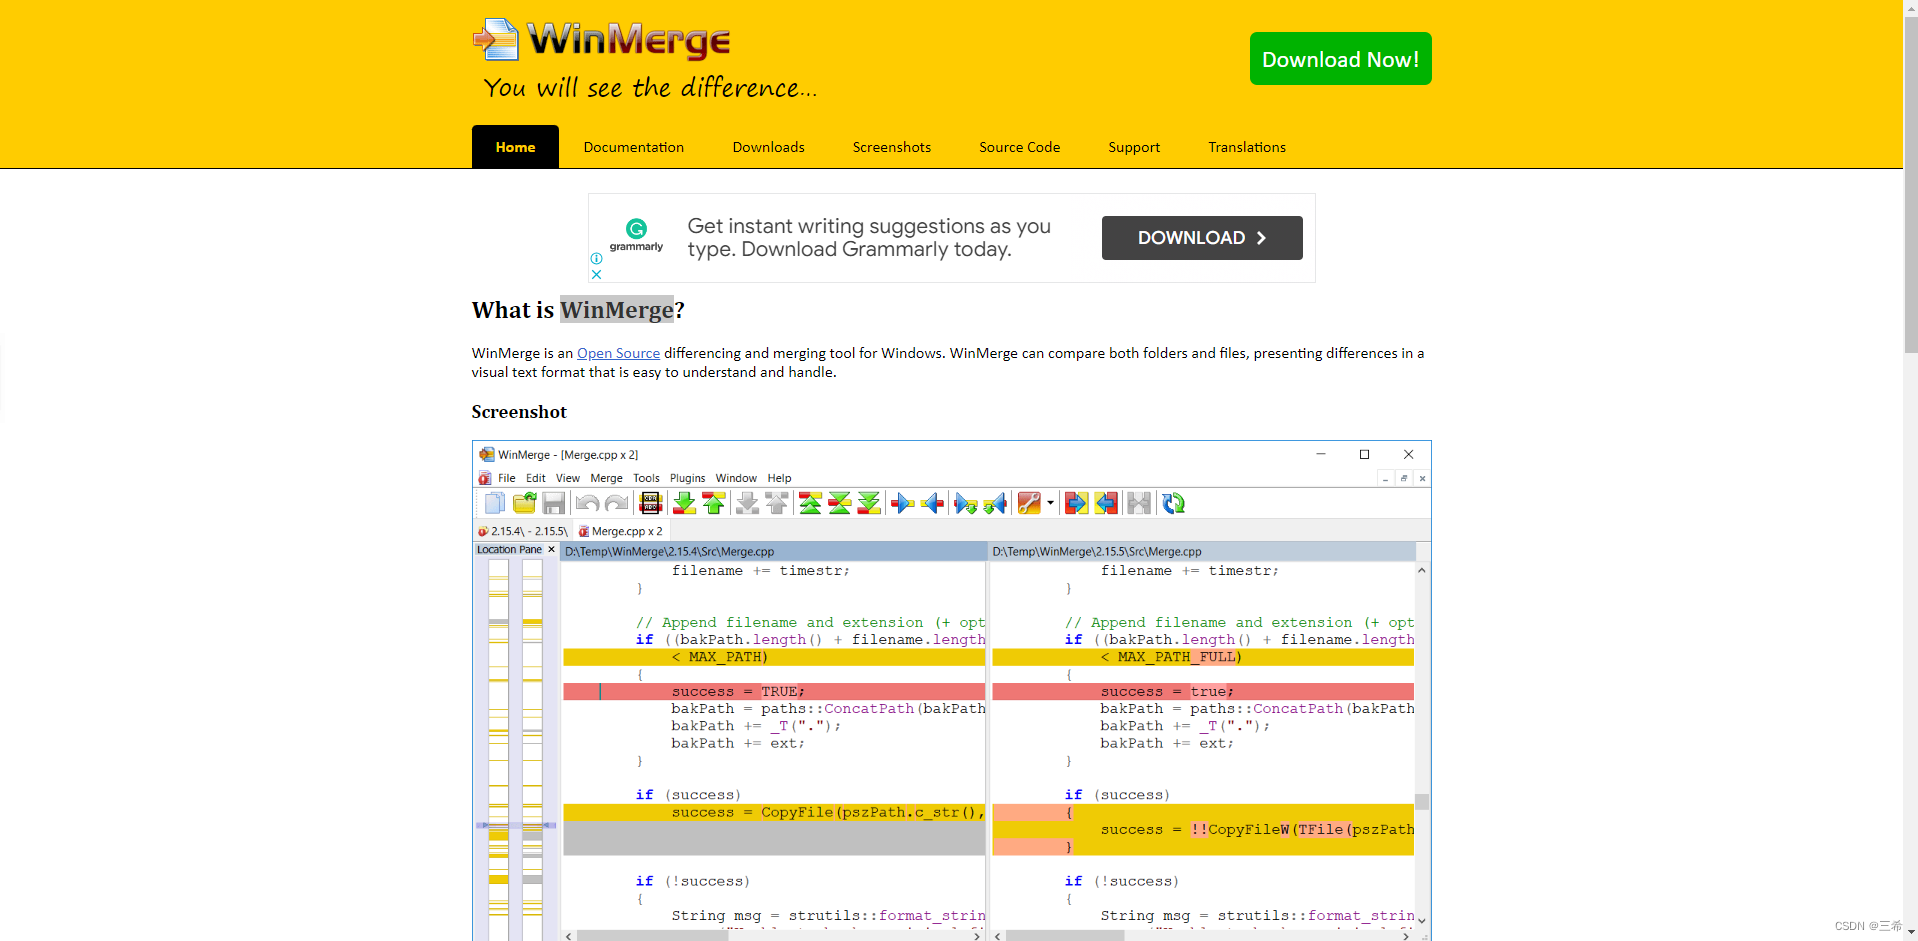This screenshot has height=941, width=1918.
Task: Switch to the Merge.cpp x 2 tab
Action: (620, 531)
